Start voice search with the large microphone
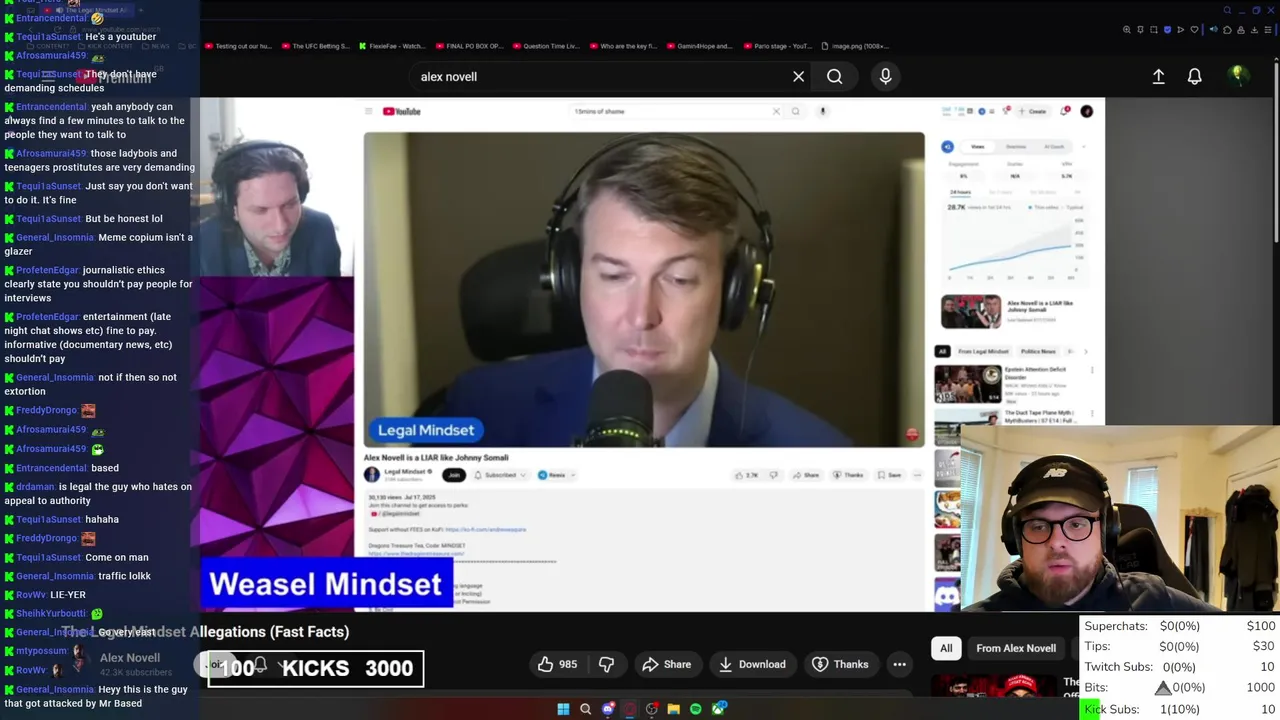 [885, 76]
